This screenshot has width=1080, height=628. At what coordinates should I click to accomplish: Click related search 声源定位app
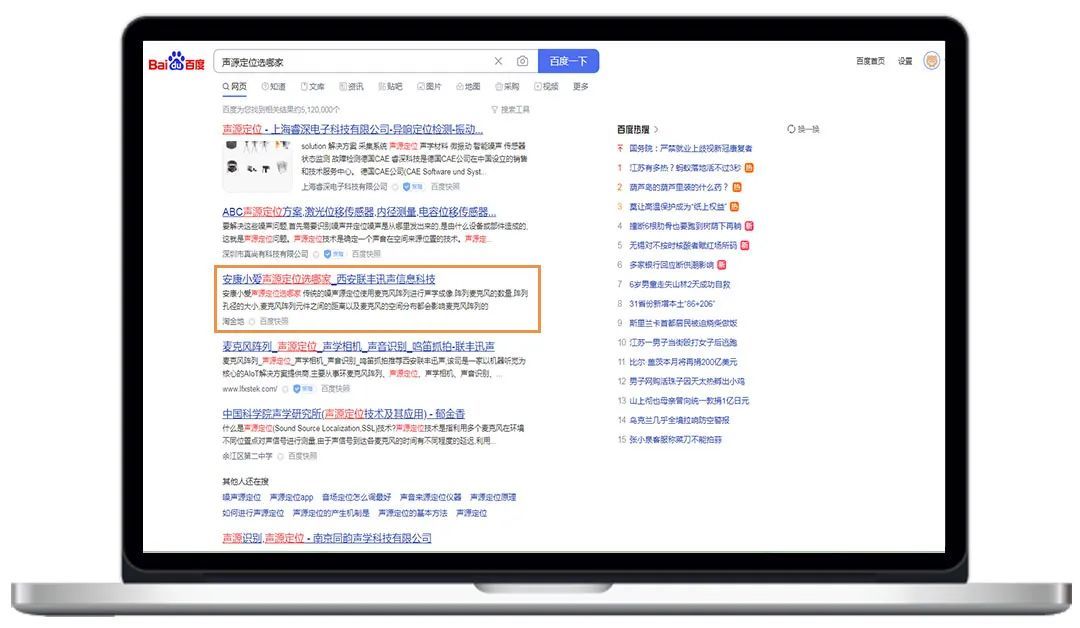(292, 497)
